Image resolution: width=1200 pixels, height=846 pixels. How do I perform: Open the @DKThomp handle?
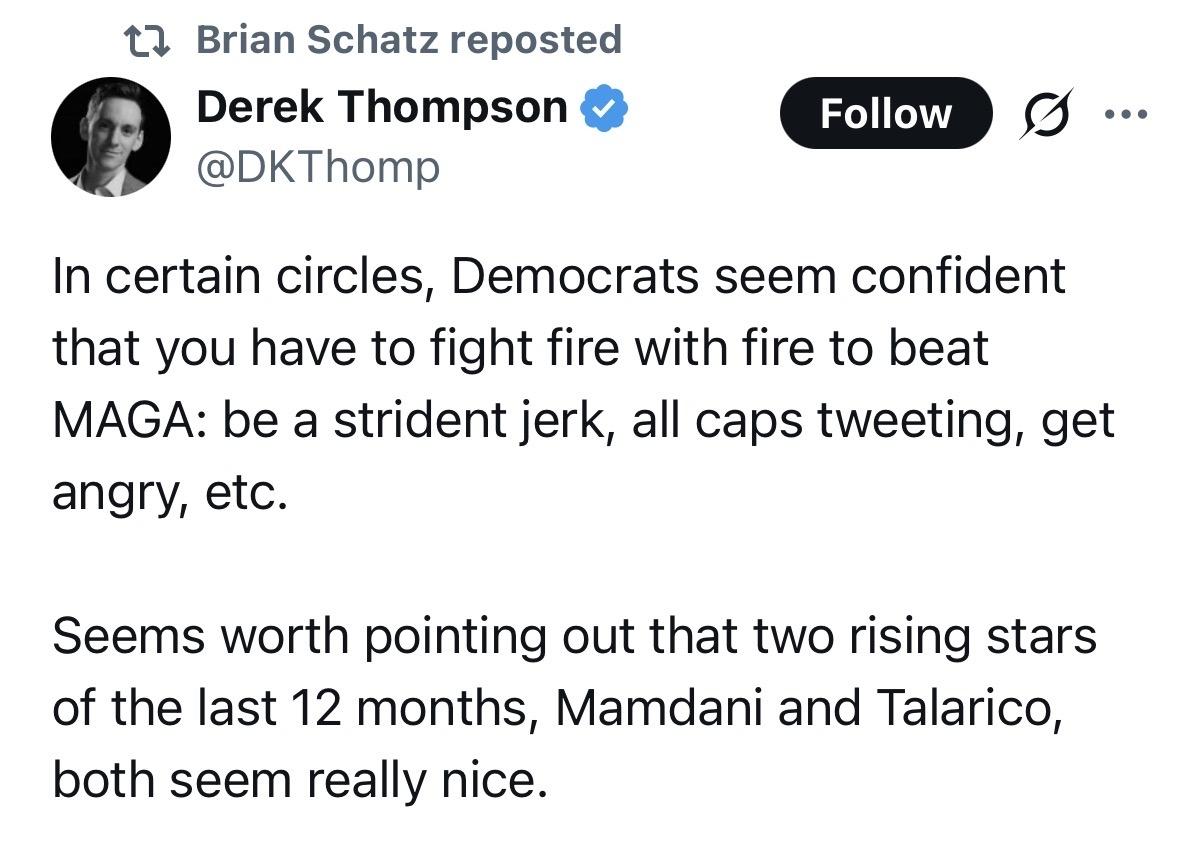point(318,166)
